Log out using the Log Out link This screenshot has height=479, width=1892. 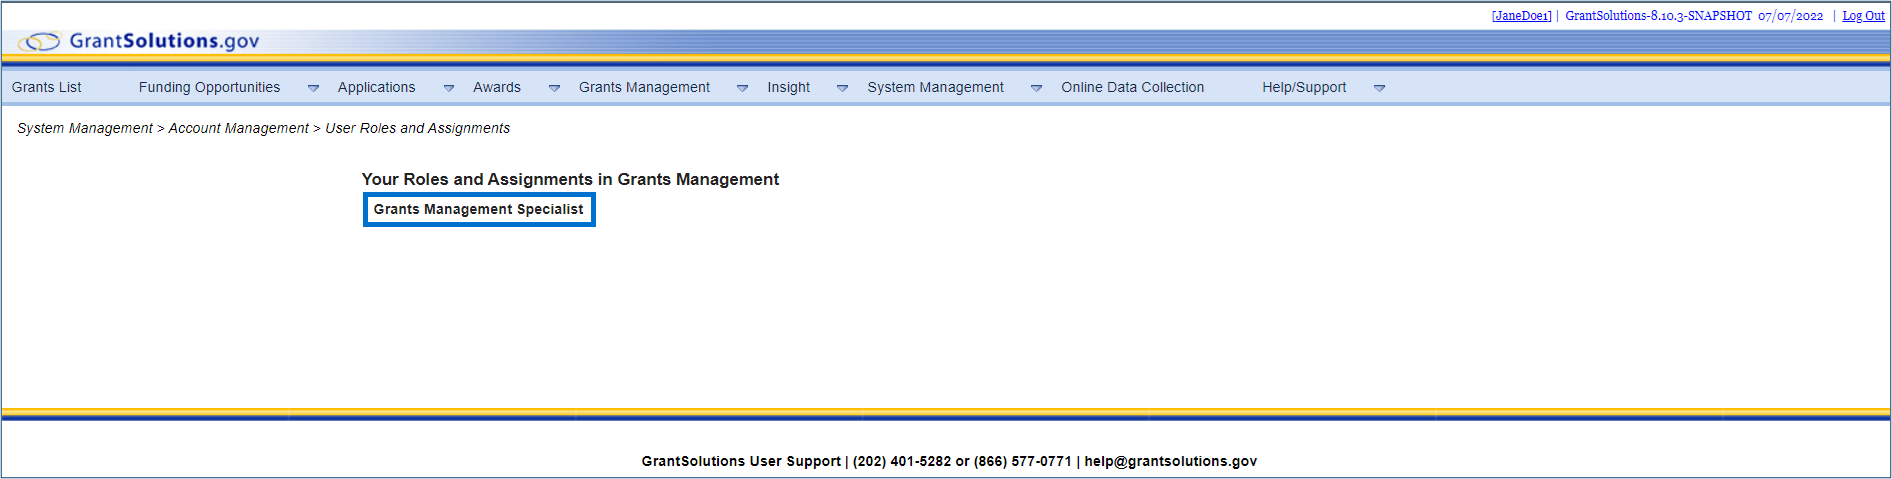pos(1863,16)
